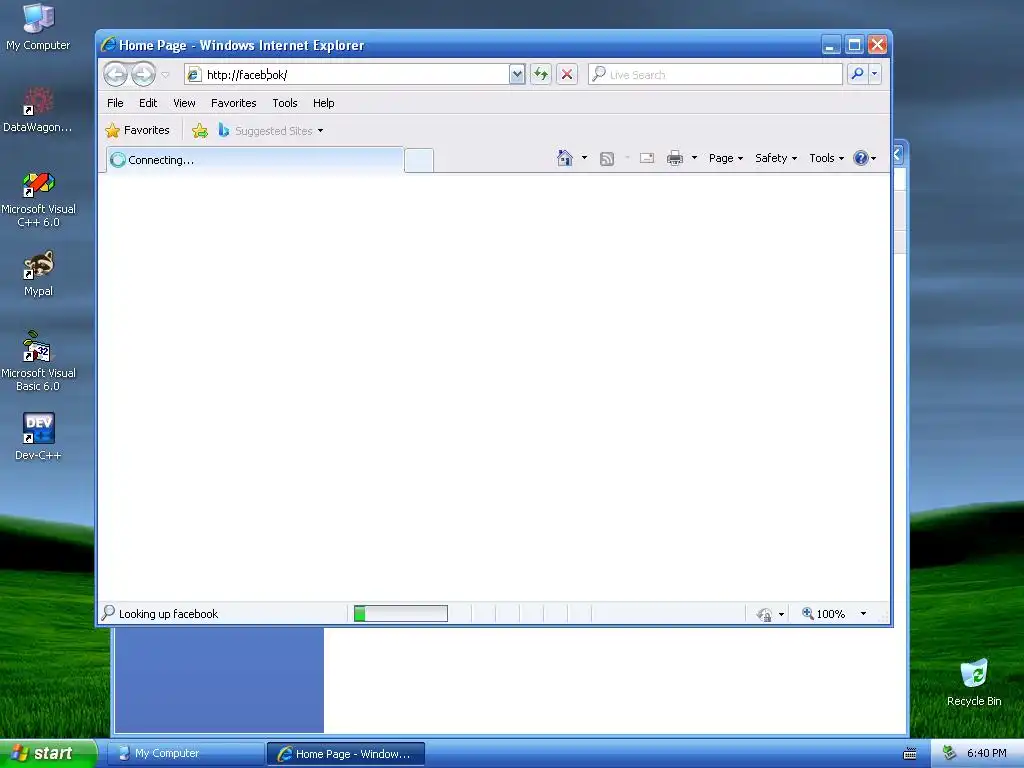
Task: Open the Page command bar menu
Action: point(726,158)
